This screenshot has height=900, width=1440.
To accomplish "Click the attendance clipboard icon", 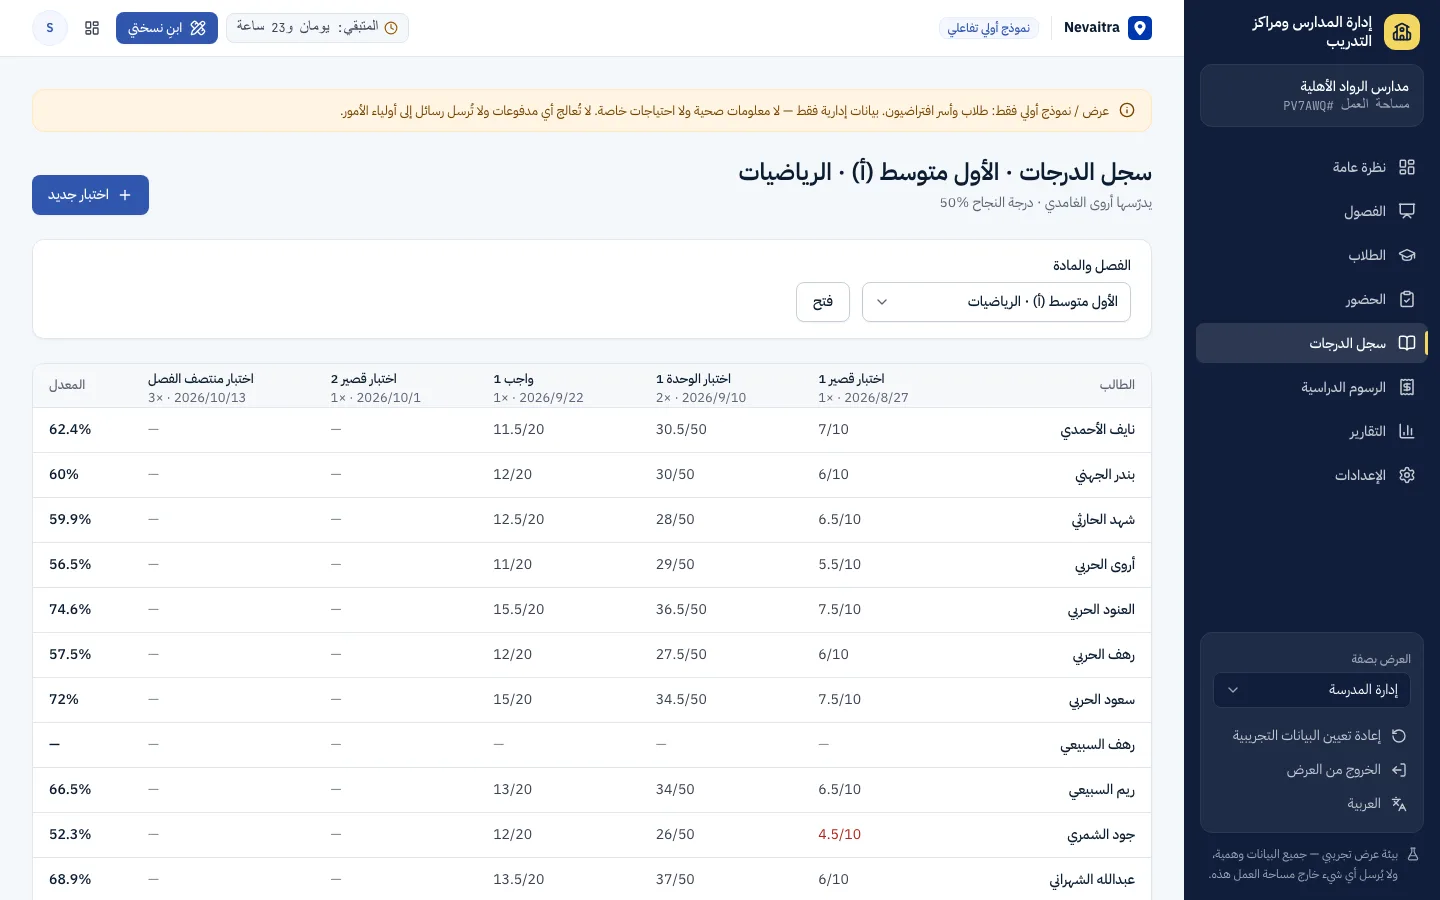I will pyautogui.click(x=1407, y=299).
